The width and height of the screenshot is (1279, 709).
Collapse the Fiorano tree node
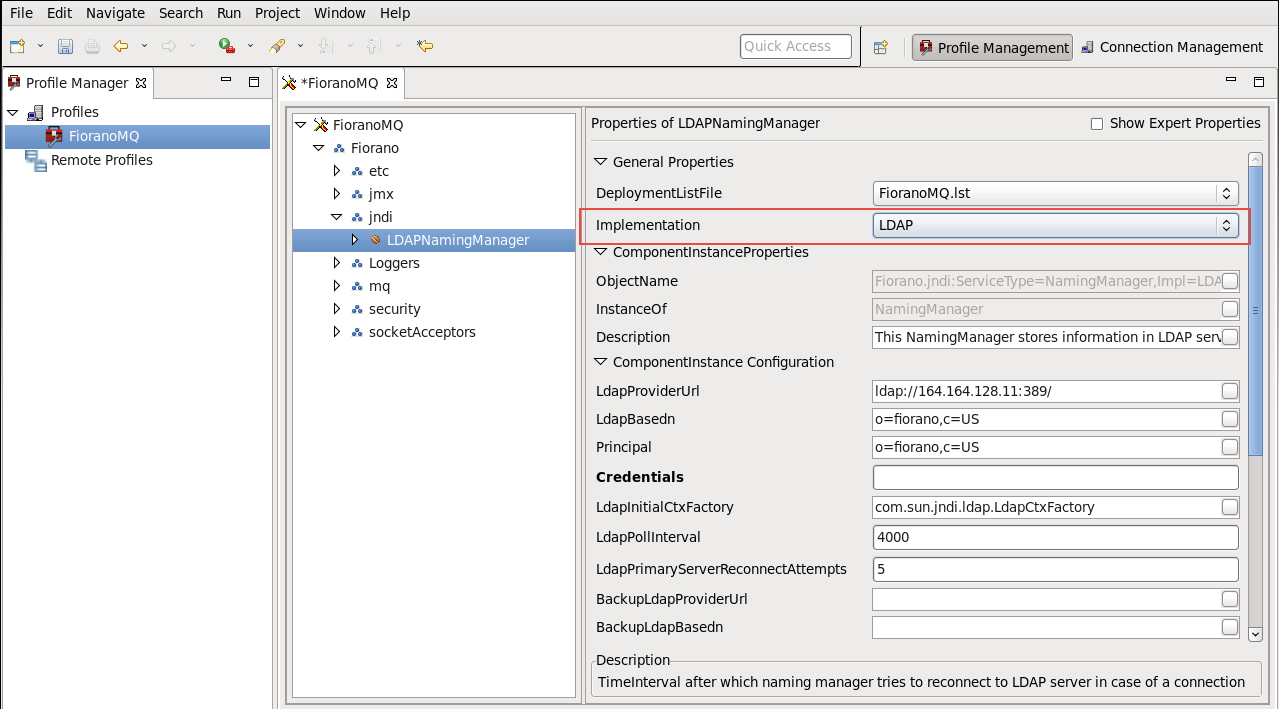click(x=319, y=148)
